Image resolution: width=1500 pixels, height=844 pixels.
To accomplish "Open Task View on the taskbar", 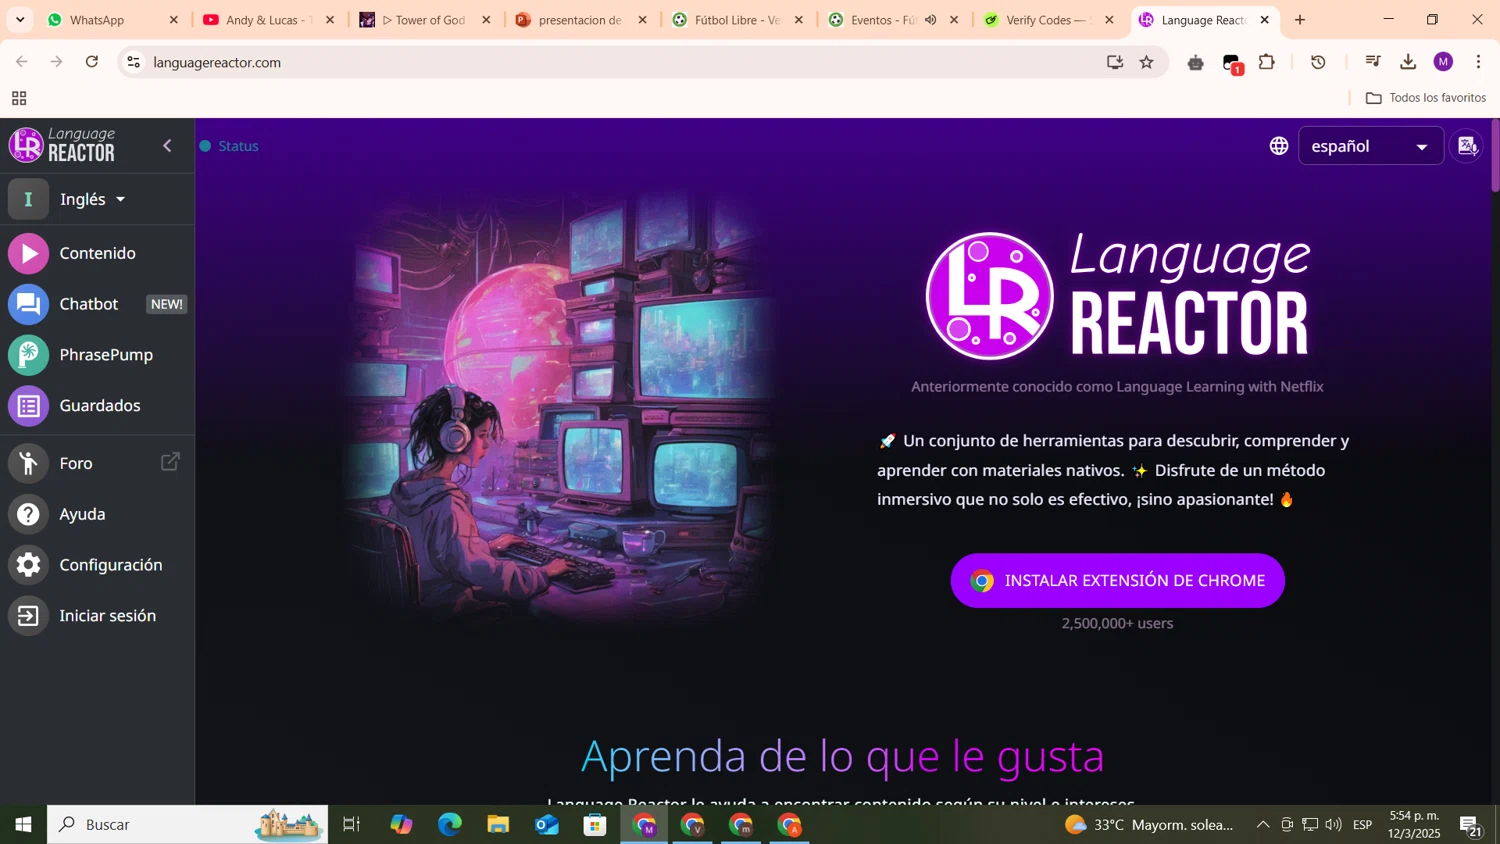I will click(x=351, y=825).
